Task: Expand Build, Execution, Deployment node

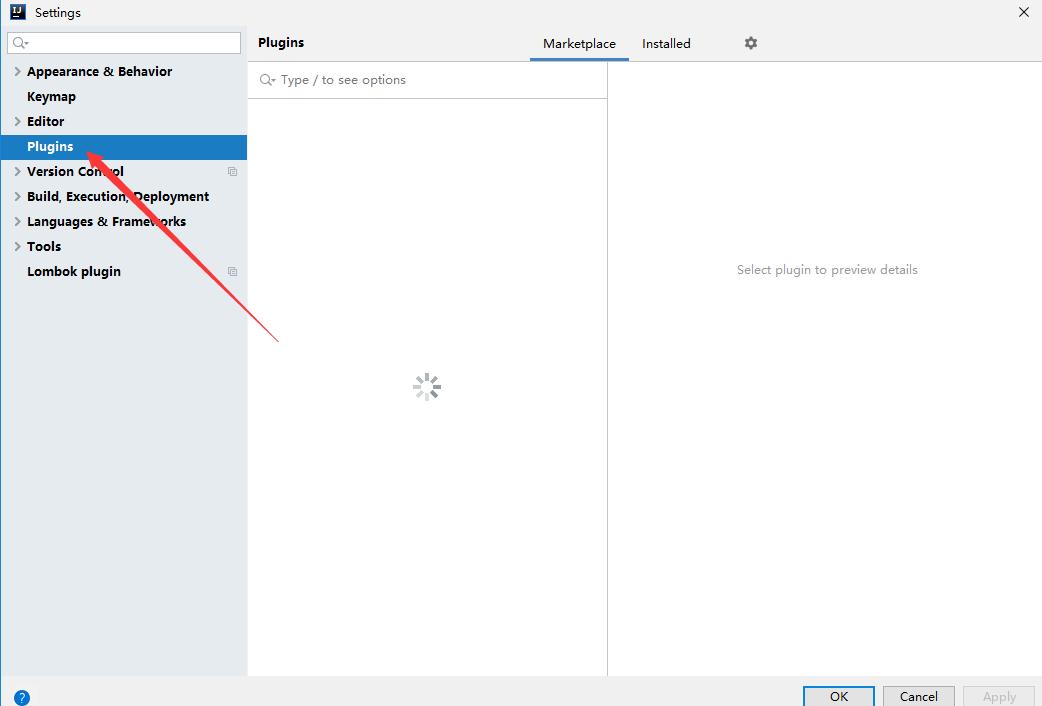Action: pyautogui.click(x=17, y=196)
